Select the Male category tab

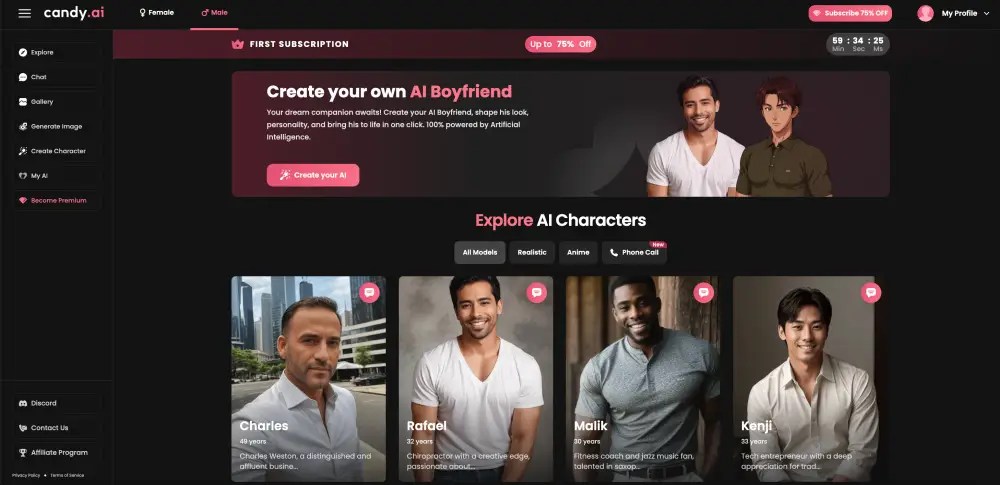[214, 13]
